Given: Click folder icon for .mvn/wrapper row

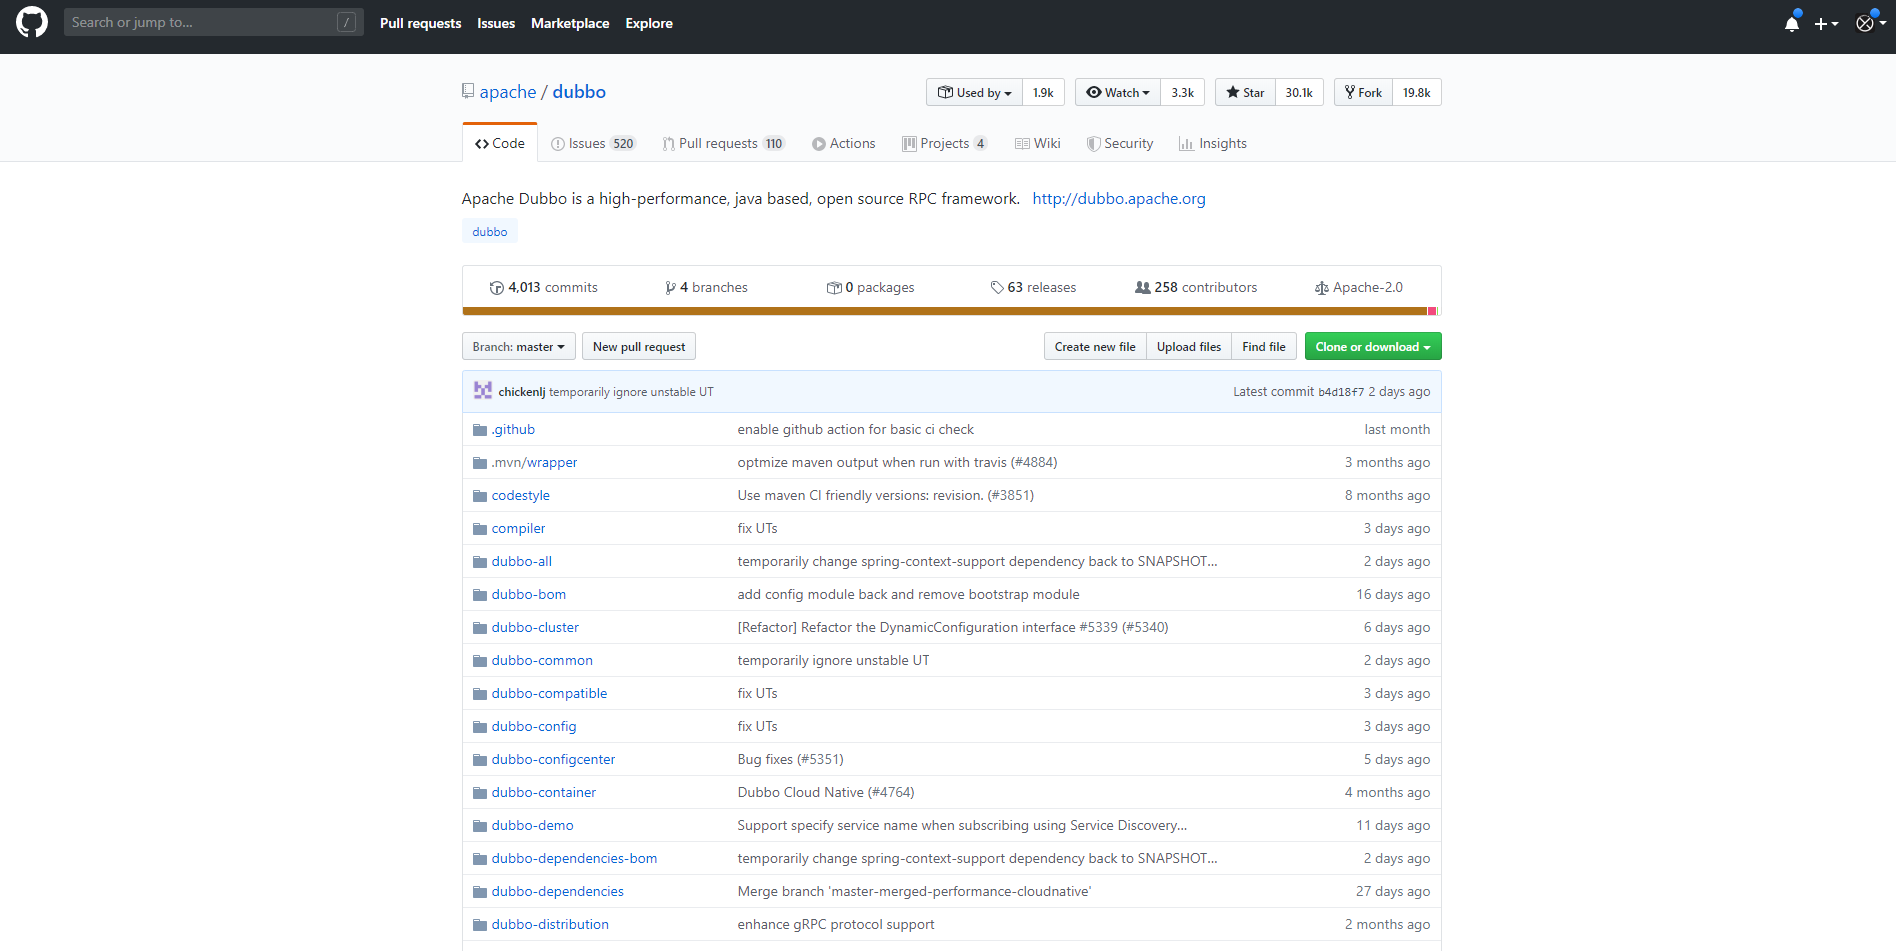Looking at the screenshot, I should click(480, 463).
